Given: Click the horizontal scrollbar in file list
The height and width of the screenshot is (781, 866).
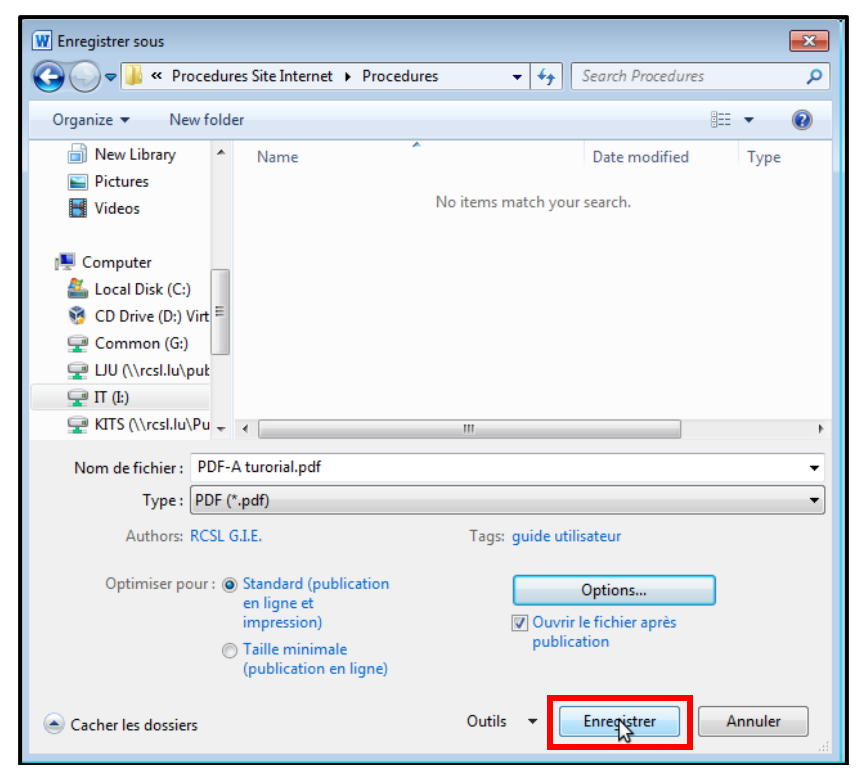Looking at the screenshot, I should (x=469, y=428).
